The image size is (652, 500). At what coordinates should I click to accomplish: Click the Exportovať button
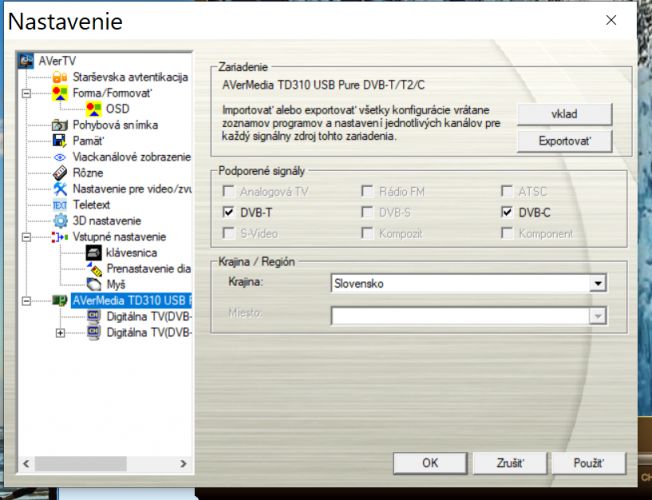tap(564, 141)
